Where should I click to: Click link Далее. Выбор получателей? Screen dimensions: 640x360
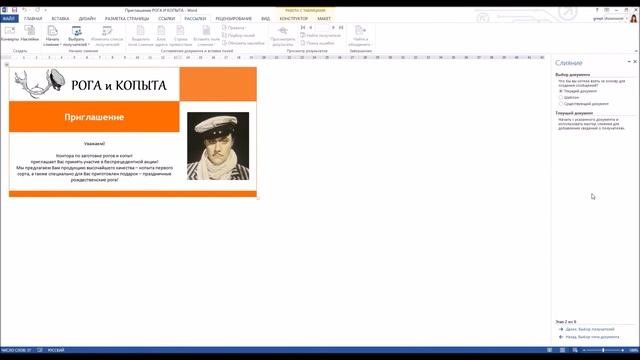coord(589,329)
